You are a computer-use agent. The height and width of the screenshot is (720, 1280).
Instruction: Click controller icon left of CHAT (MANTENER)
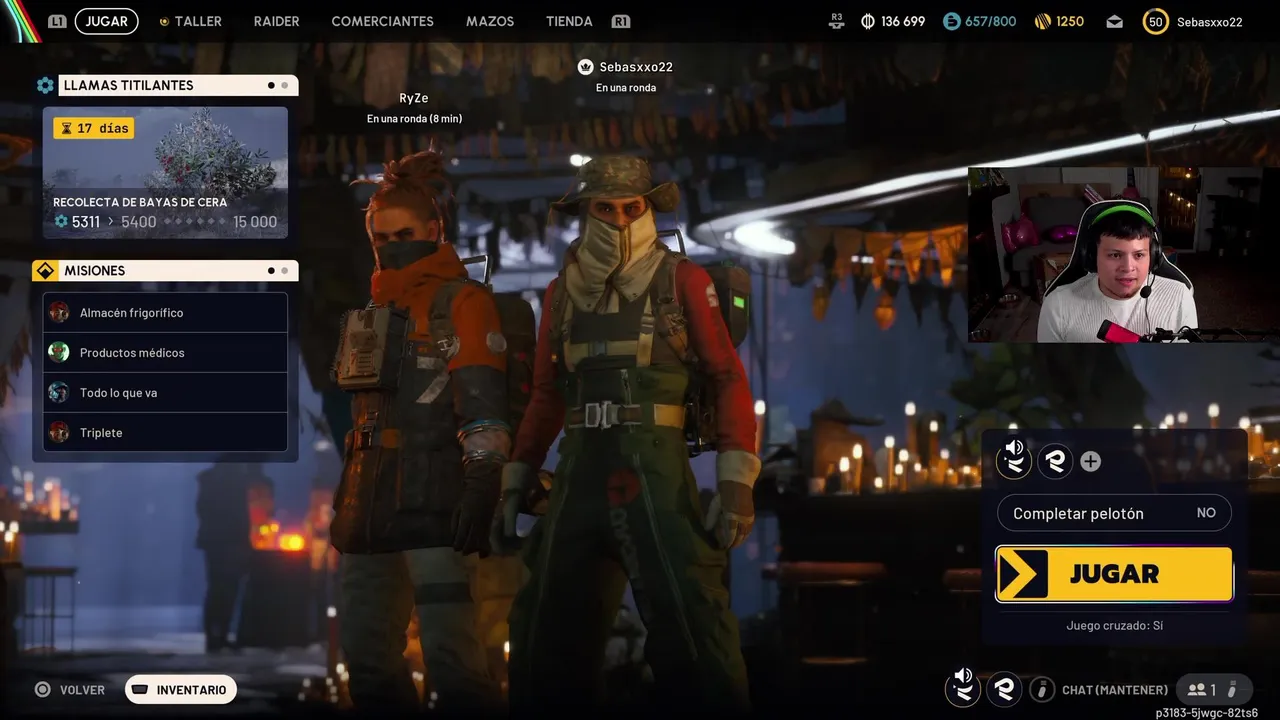(1042, 689)
